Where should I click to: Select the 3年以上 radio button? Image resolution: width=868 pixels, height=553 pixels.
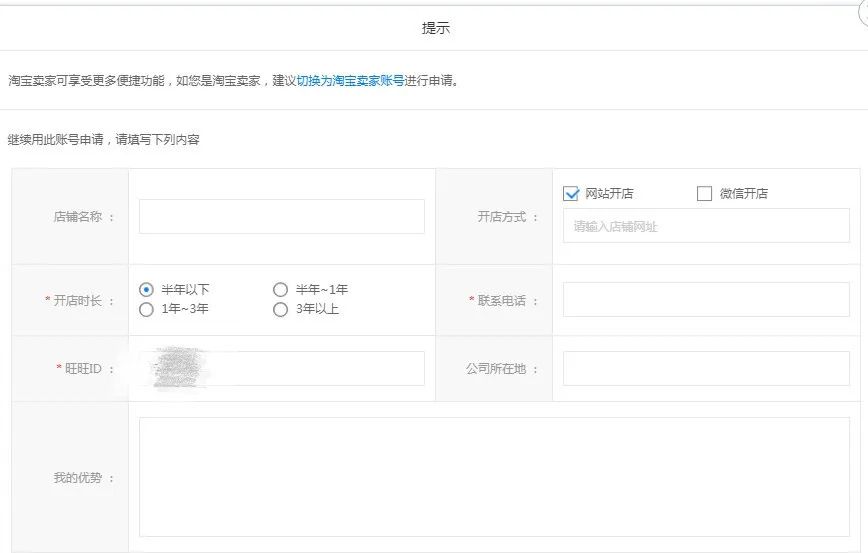click(281, 310)
